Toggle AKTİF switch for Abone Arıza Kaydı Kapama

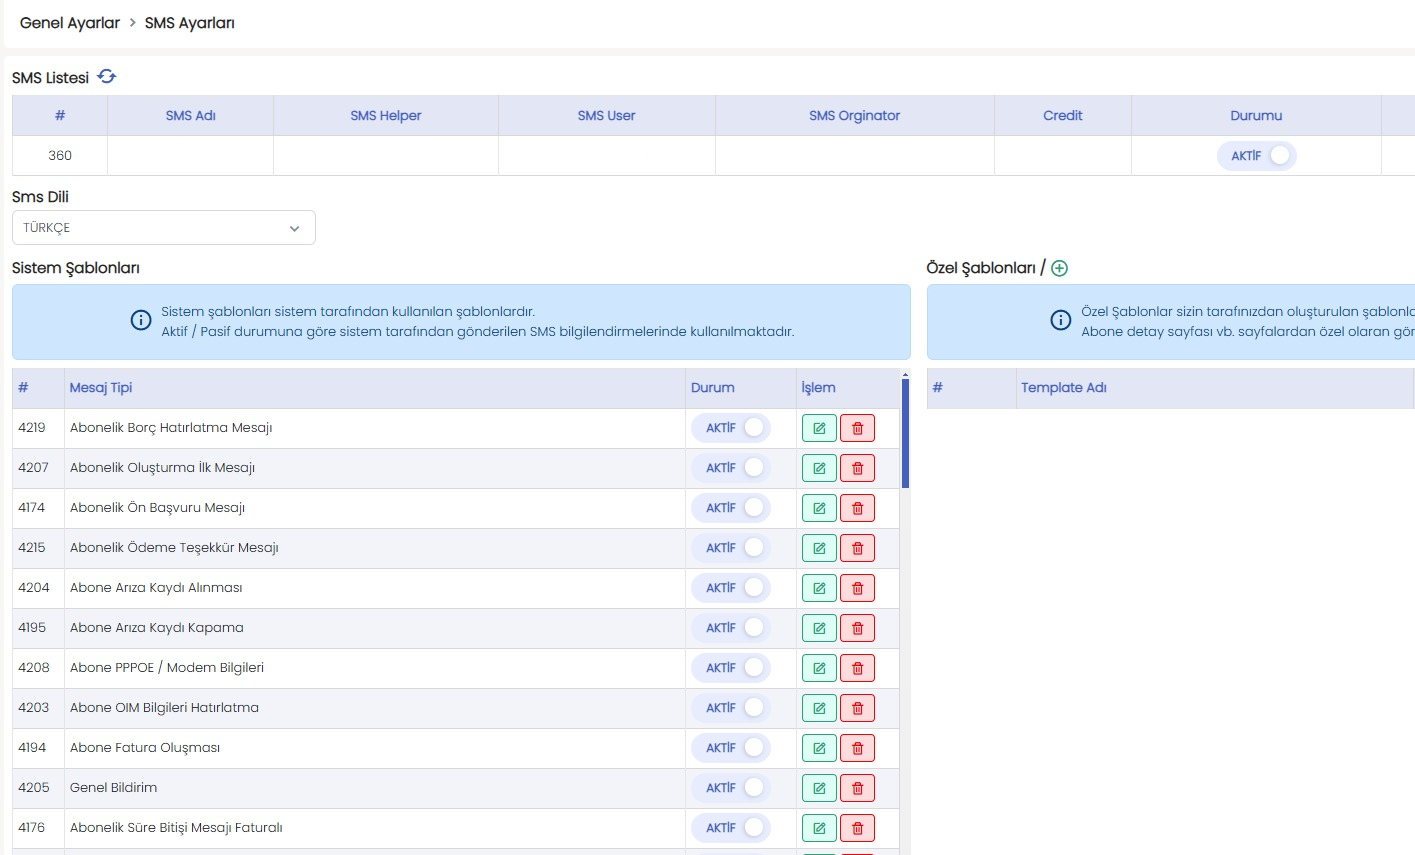pos(731,628)
